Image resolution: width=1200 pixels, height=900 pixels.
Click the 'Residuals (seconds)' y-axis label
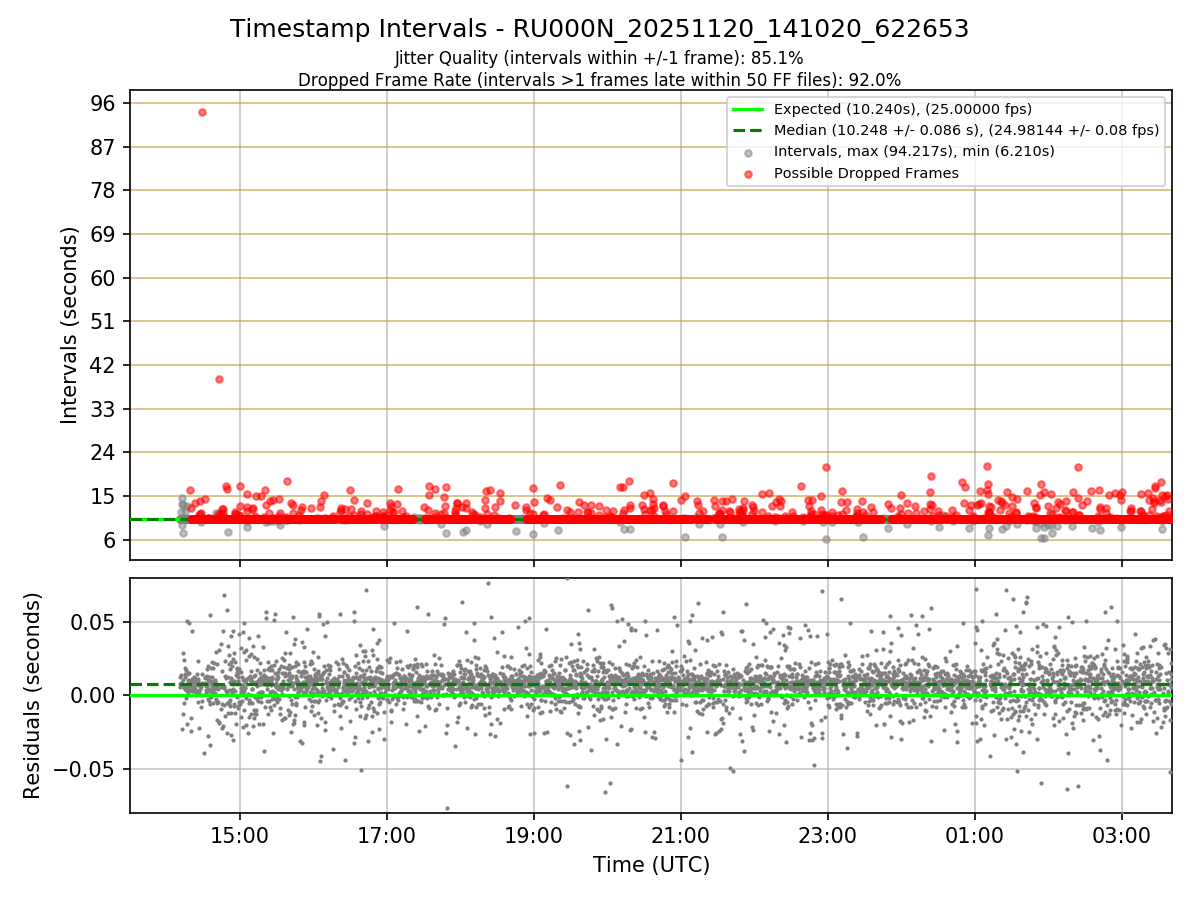(x=33, y=695)
